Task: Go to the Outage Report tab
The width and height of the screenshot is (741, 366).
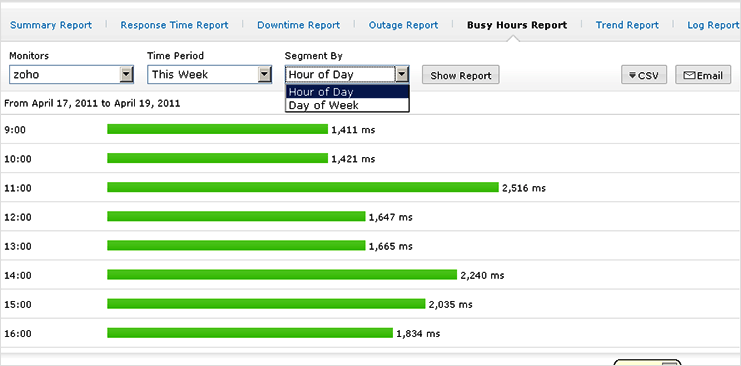Action: [x=403, y=25]
